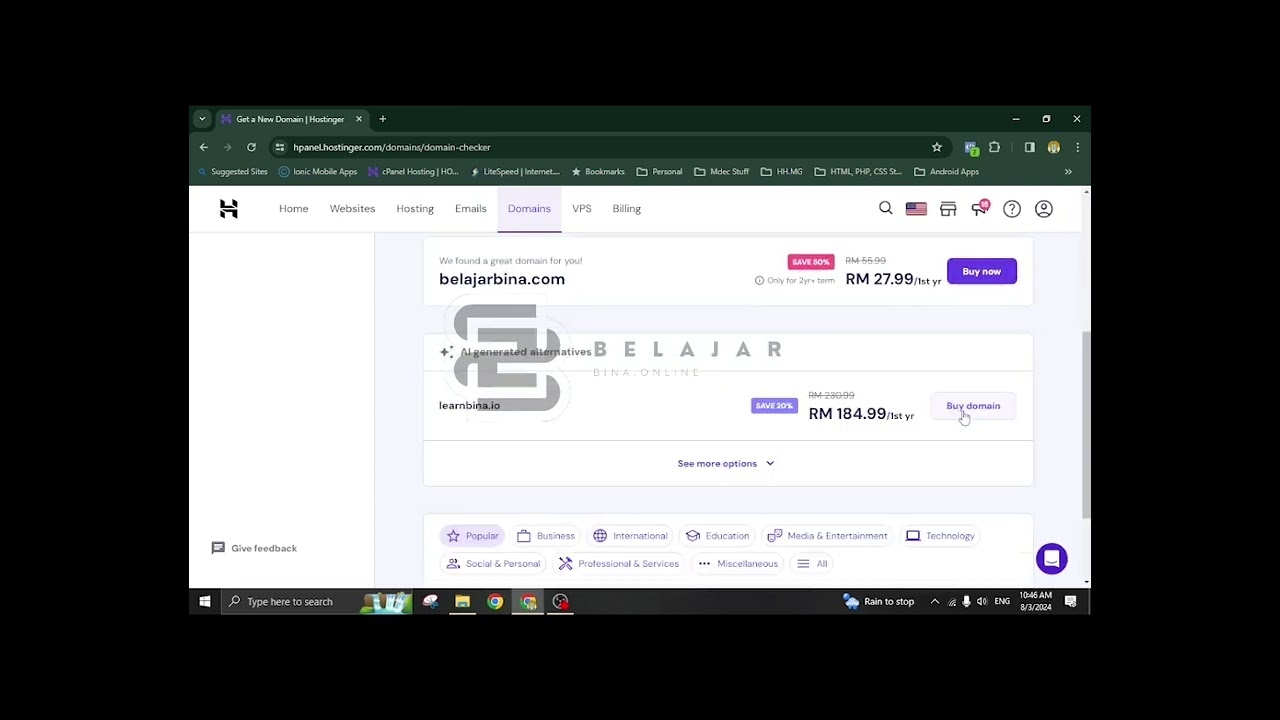This screenshot has height=720, width=1280.
Task: Click the Hostinger logo icon
Action: pos(229,209)
